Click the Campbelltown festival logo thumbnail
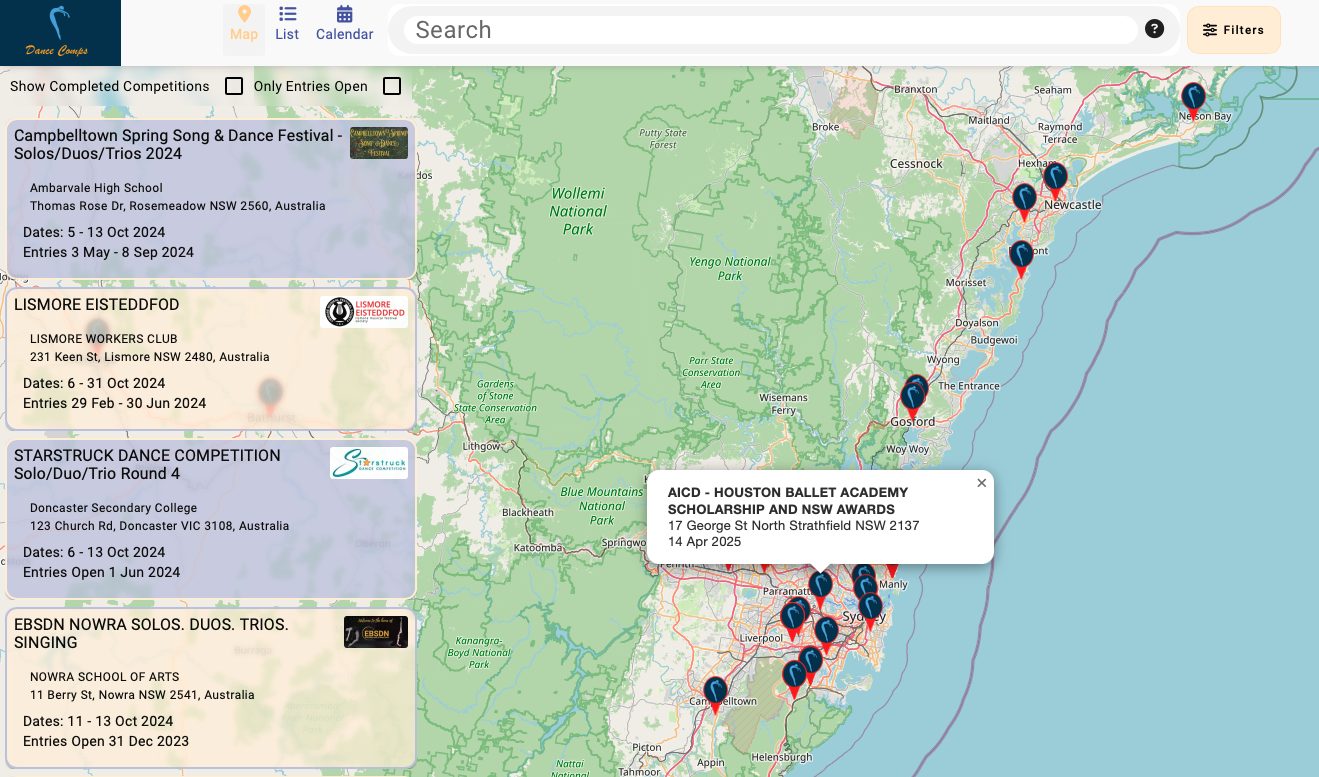The height and width of the screenshot is (777, 1319). point(379,143)
